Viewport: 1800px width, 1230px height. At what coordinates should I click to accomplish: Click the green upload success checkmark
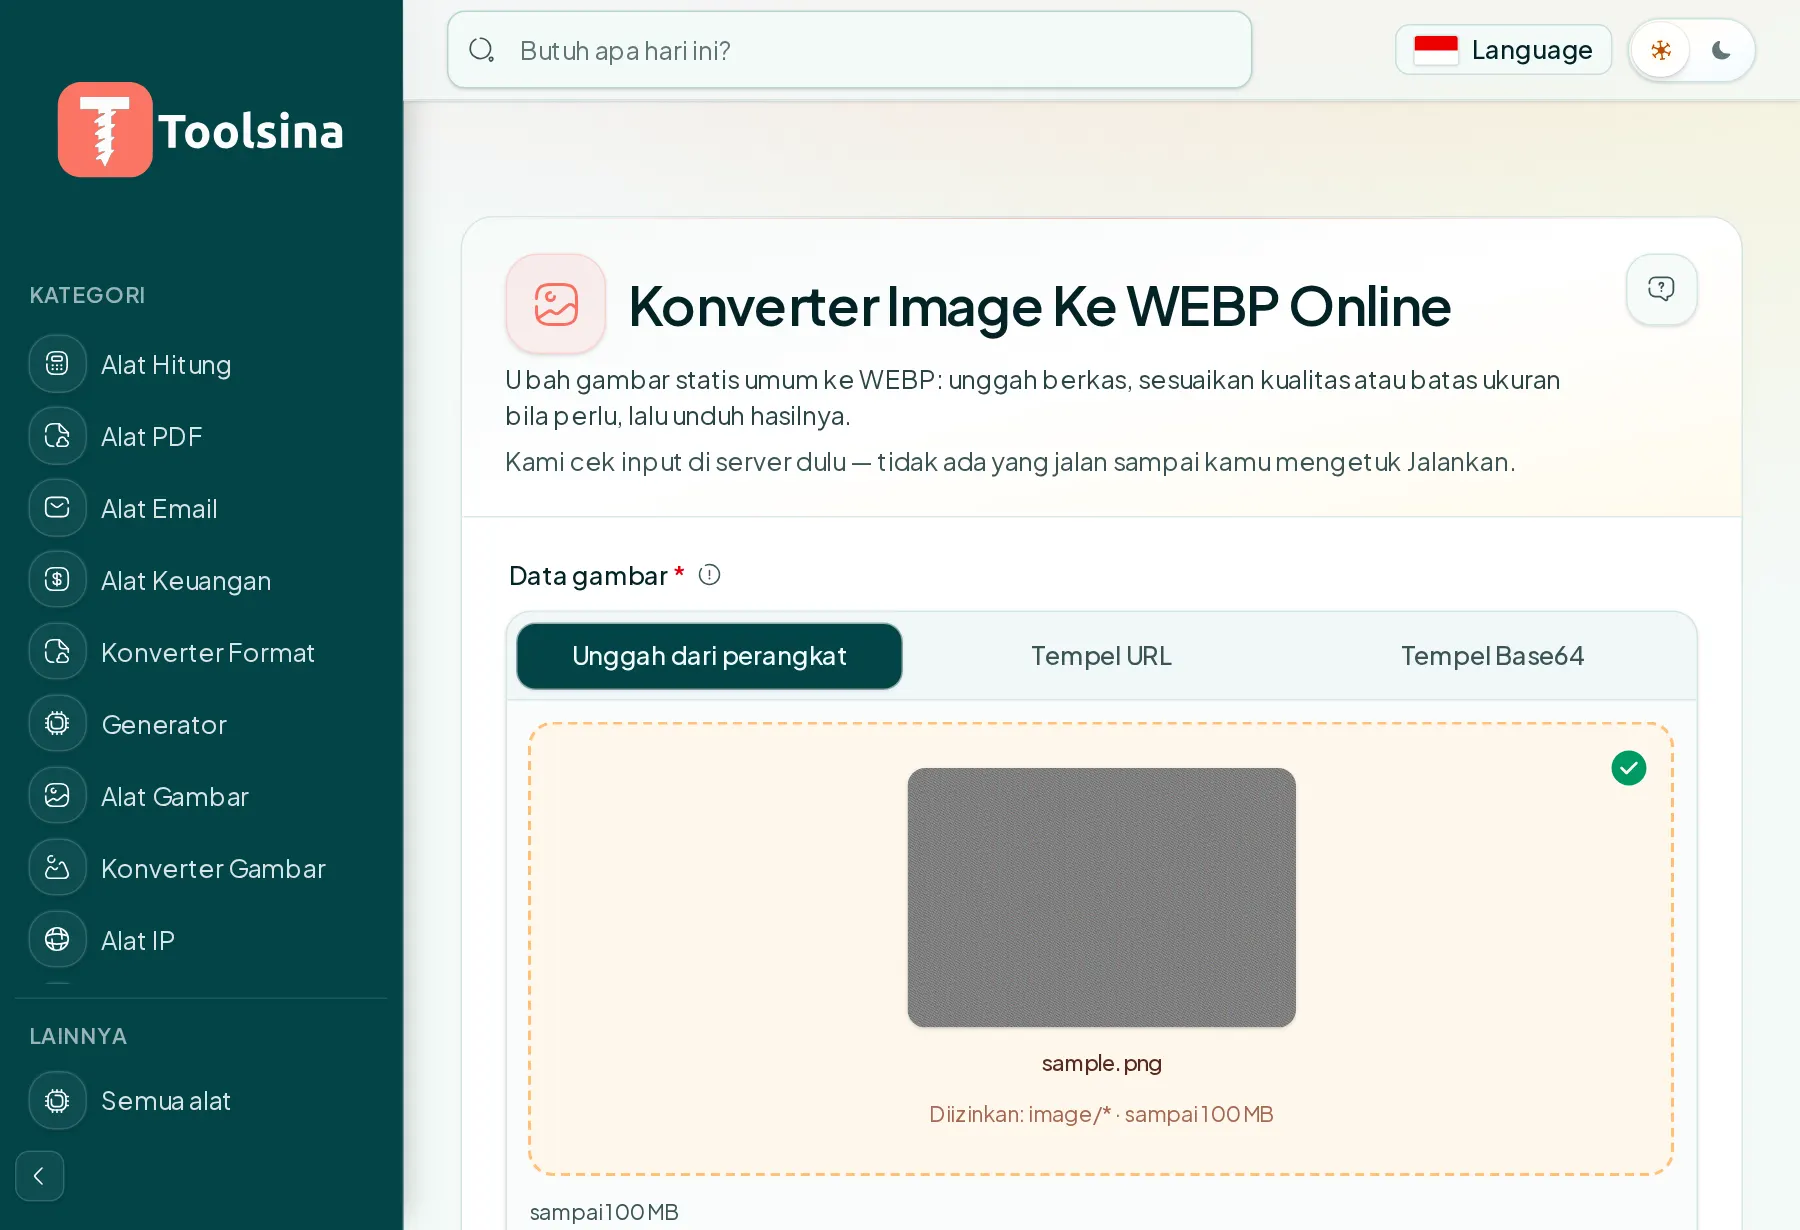(1629, 768)
